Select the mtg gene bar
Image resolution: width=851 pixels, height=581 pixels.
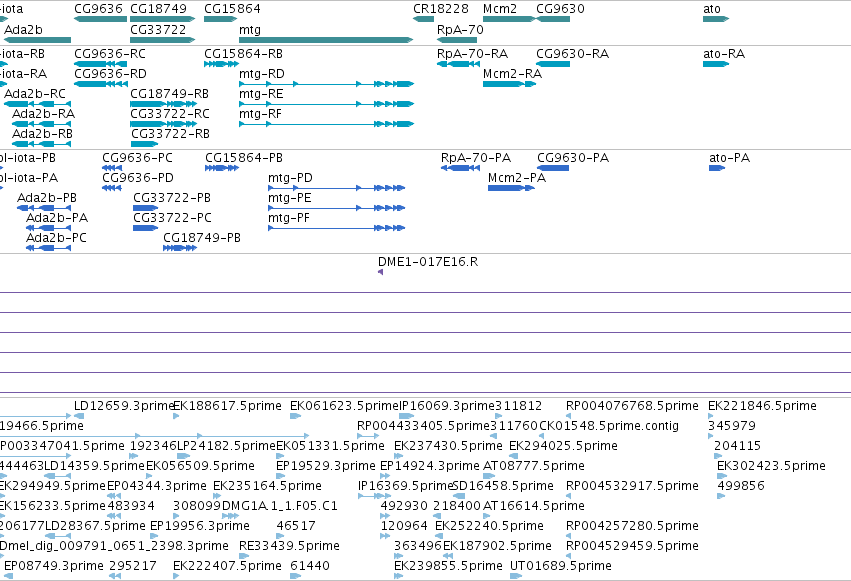(326, 40)
